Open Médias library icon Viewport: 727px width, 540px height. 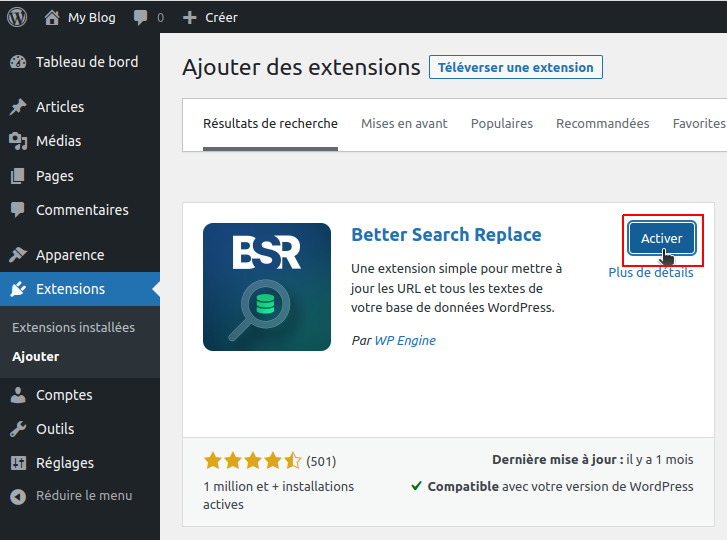[x=18, y=141]
